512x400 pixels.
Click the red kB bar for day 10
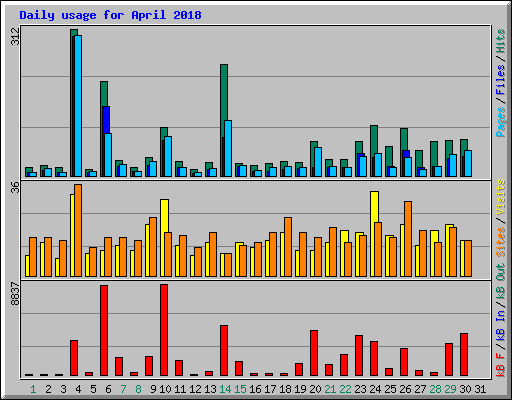click(x=164, y=330)
